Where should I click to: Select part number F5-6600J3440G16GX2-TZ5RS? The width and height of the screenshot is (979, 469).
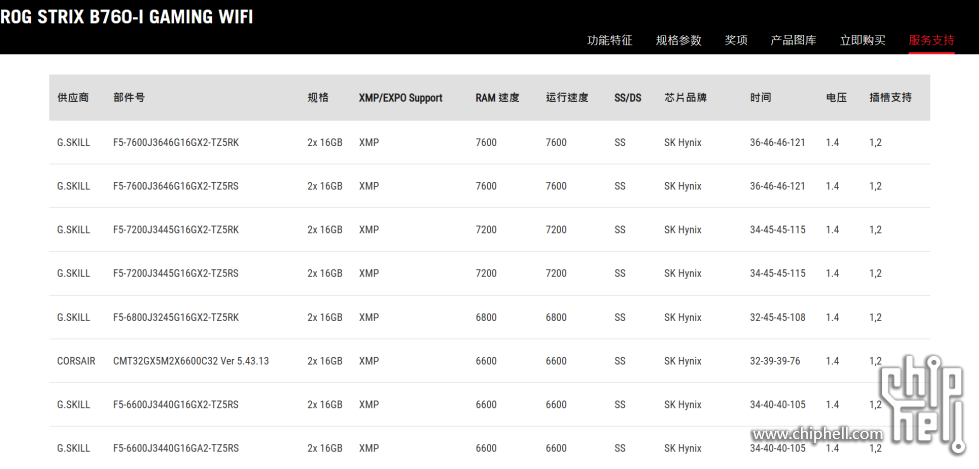point(176,405)
